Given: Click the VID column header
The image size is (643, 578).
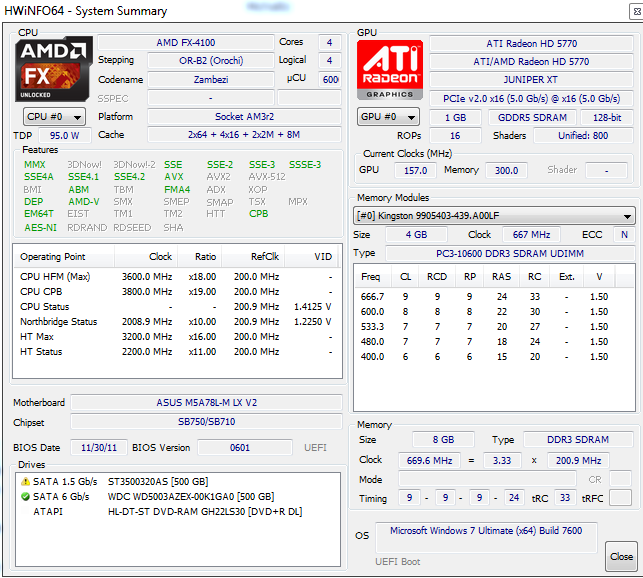Looking at the screenshot, I should (x=311, y=257).
